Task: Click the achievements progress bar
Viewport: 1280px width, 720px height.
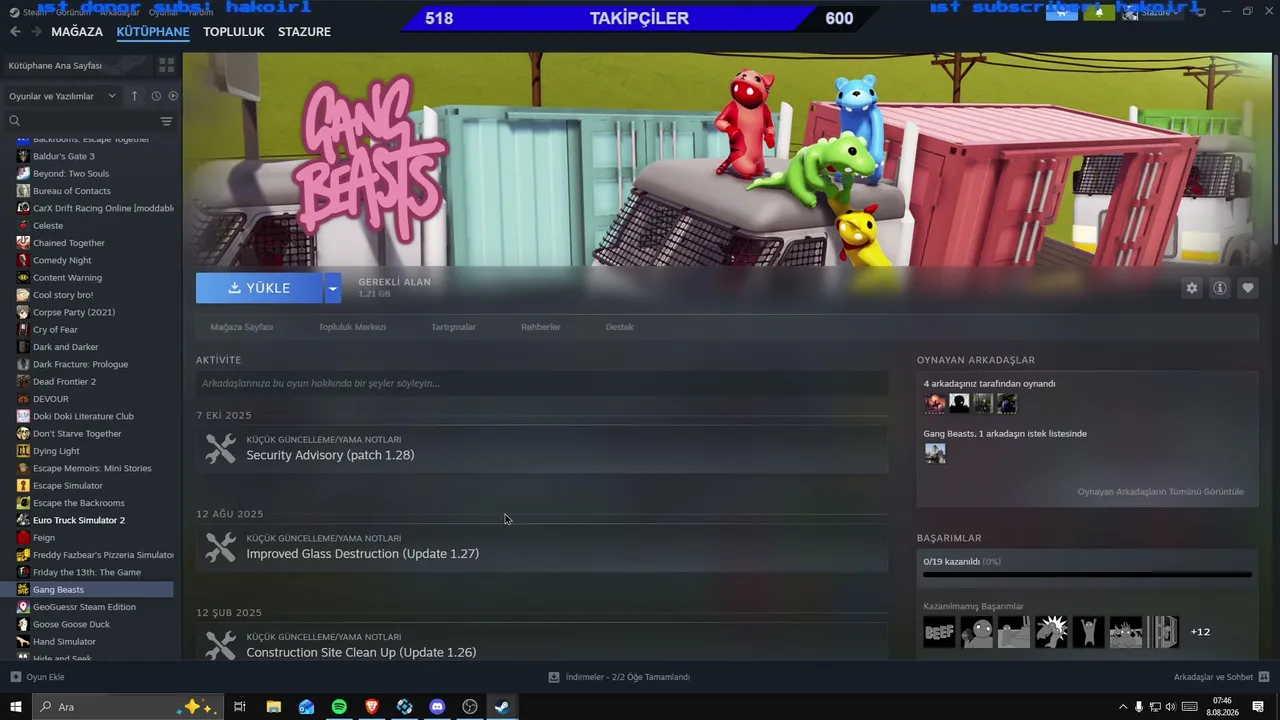Action: (x=1087, y=574)
